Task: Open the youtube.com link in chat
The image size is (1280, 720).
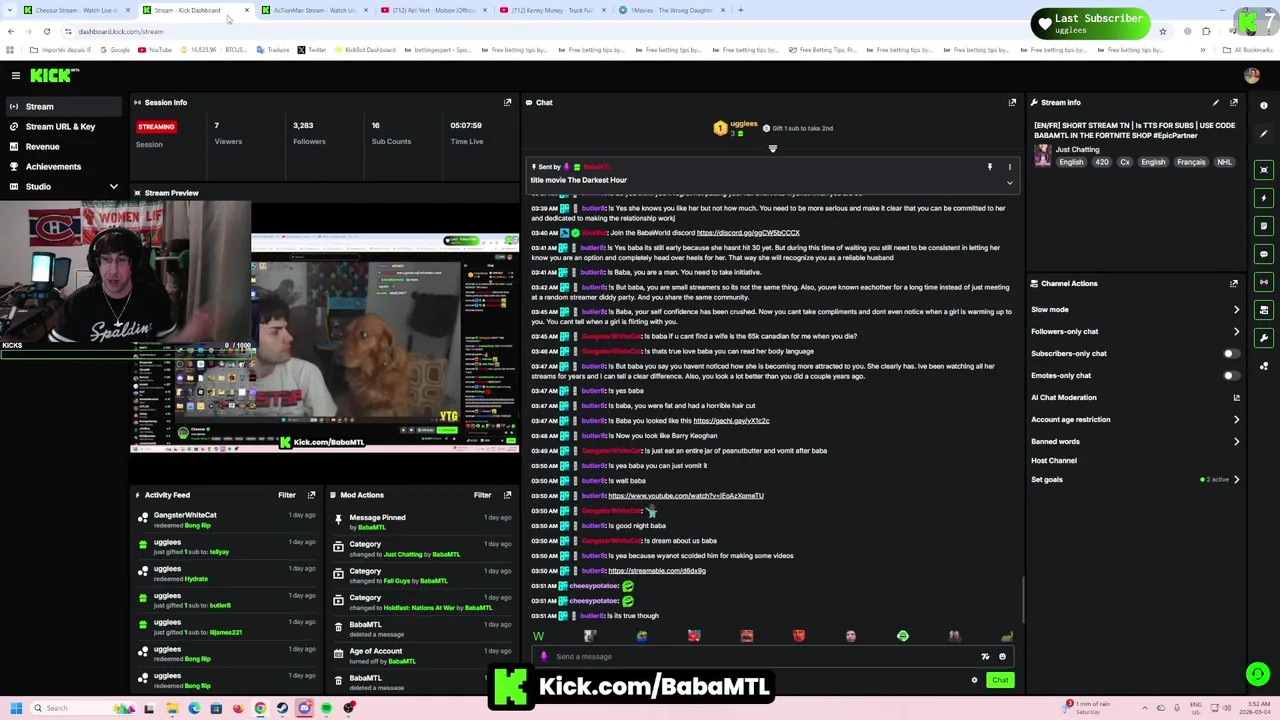Action: (686, 496)
